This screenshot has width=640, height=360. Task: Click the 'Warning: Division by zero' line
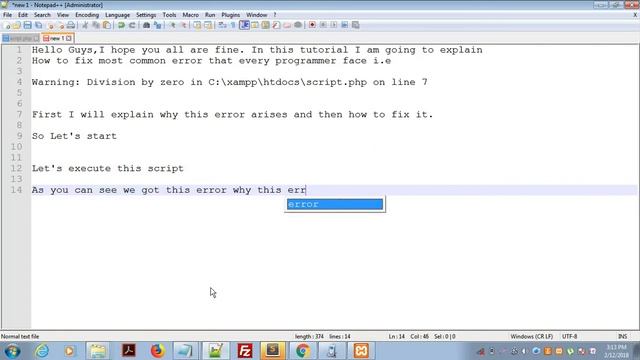pos(229,82)
